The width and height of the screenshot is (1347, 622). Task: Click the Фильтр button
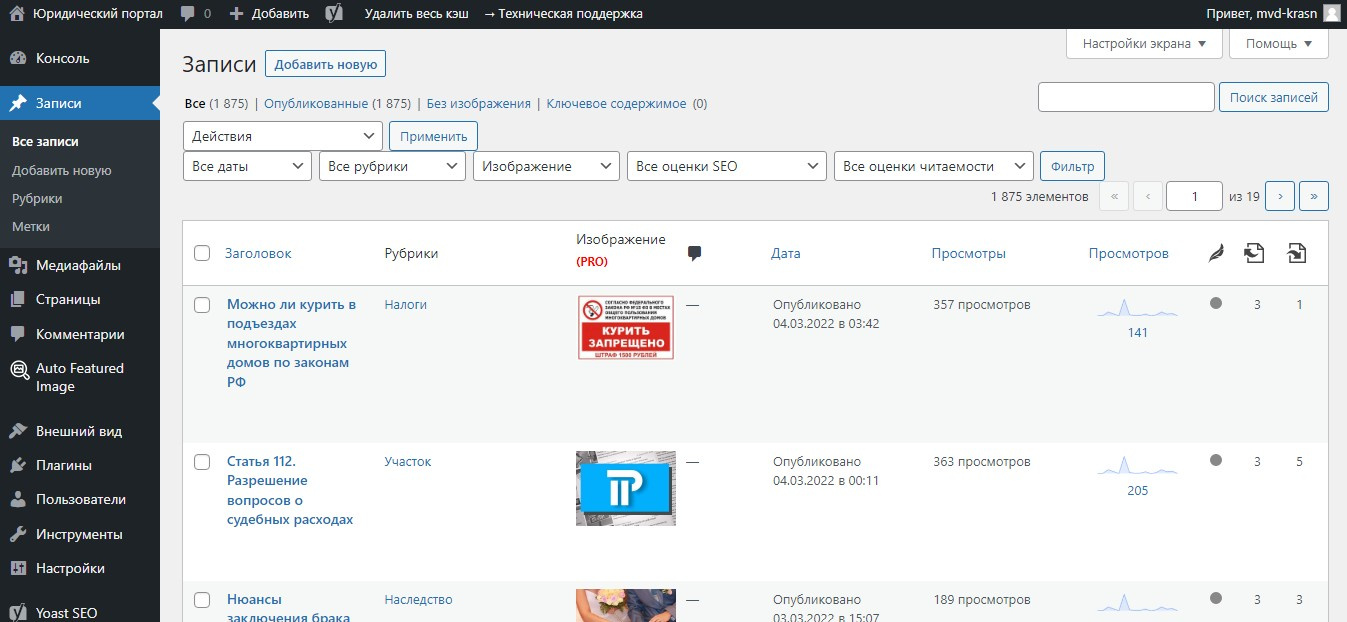pos(1072,166)
